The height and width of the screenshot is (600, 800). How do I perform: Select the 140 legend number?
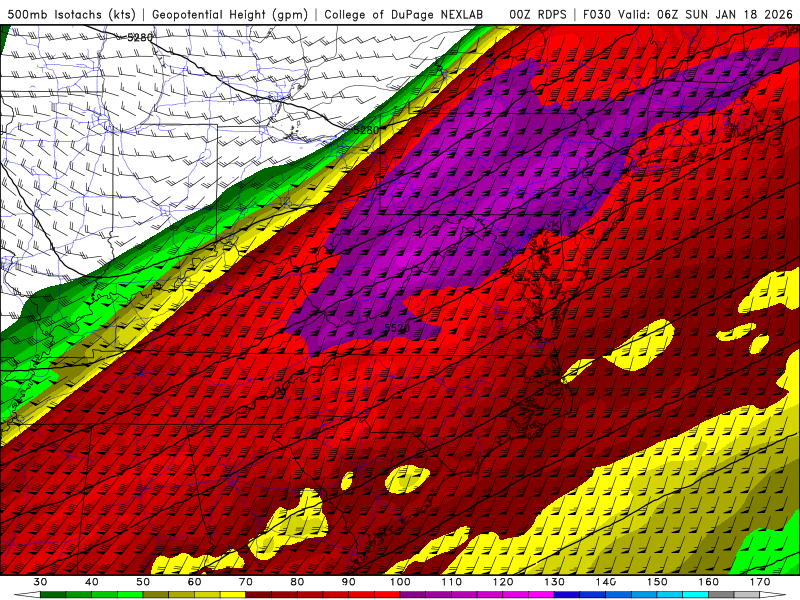(x=606, y=582)
